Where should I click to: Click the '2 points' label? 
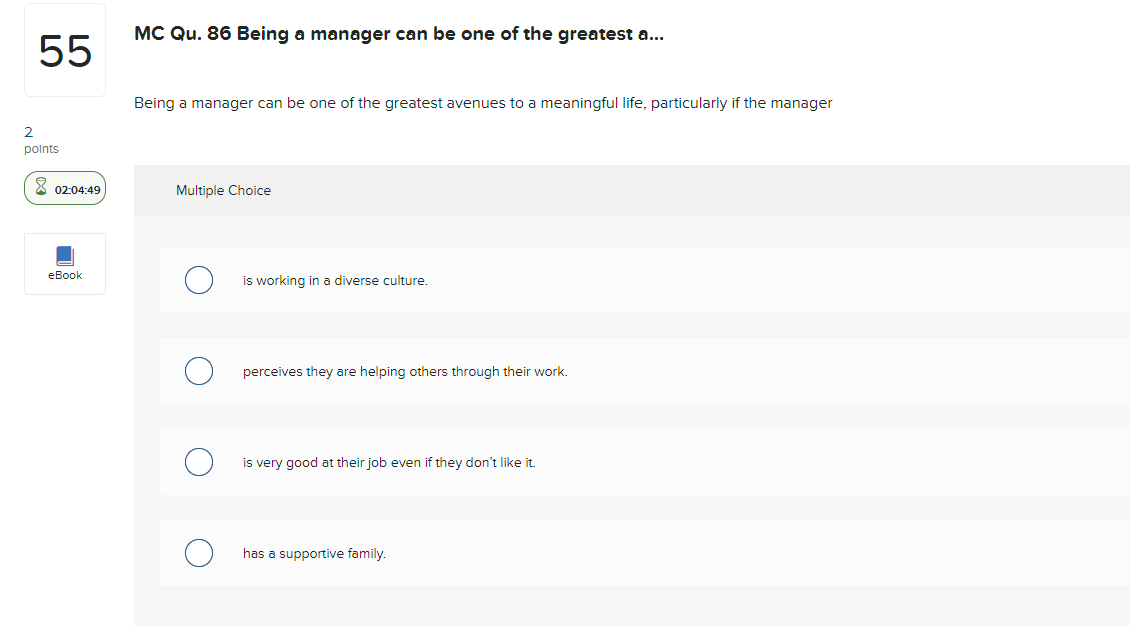click(x=40, y=140)
